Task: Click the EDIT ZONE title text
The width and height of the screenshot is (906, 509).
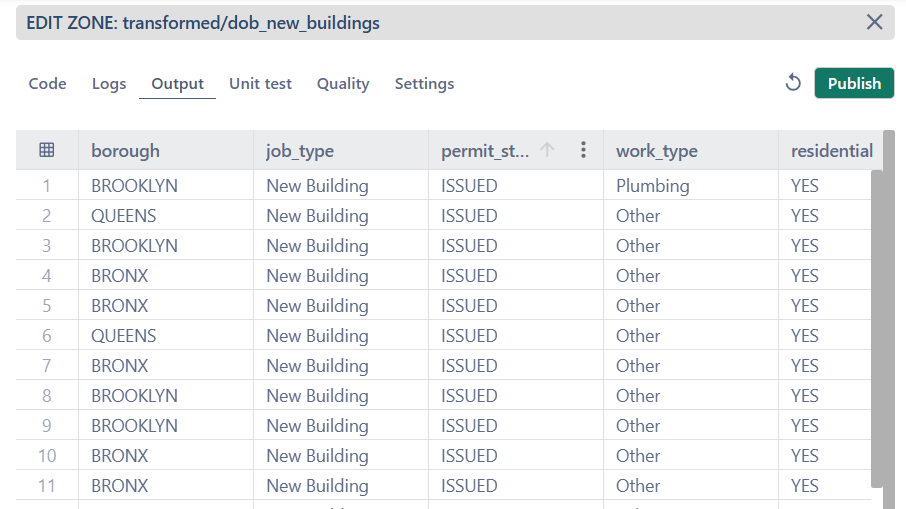Action: click(203, 23)
